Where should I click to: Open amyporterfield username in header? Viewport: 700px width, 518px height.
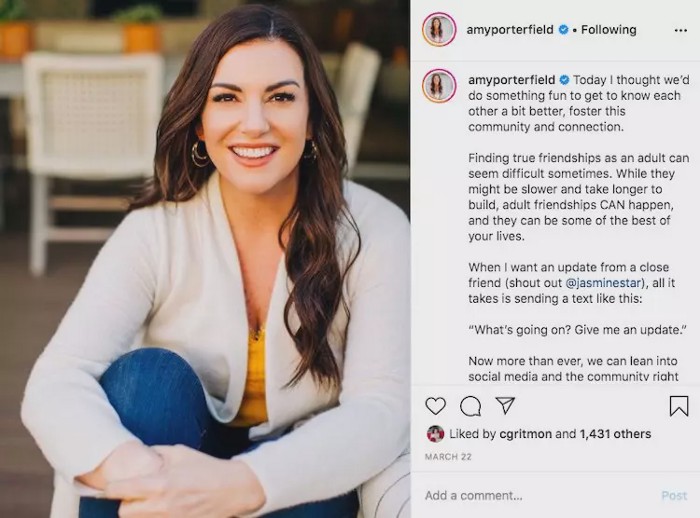click(510, 30)
